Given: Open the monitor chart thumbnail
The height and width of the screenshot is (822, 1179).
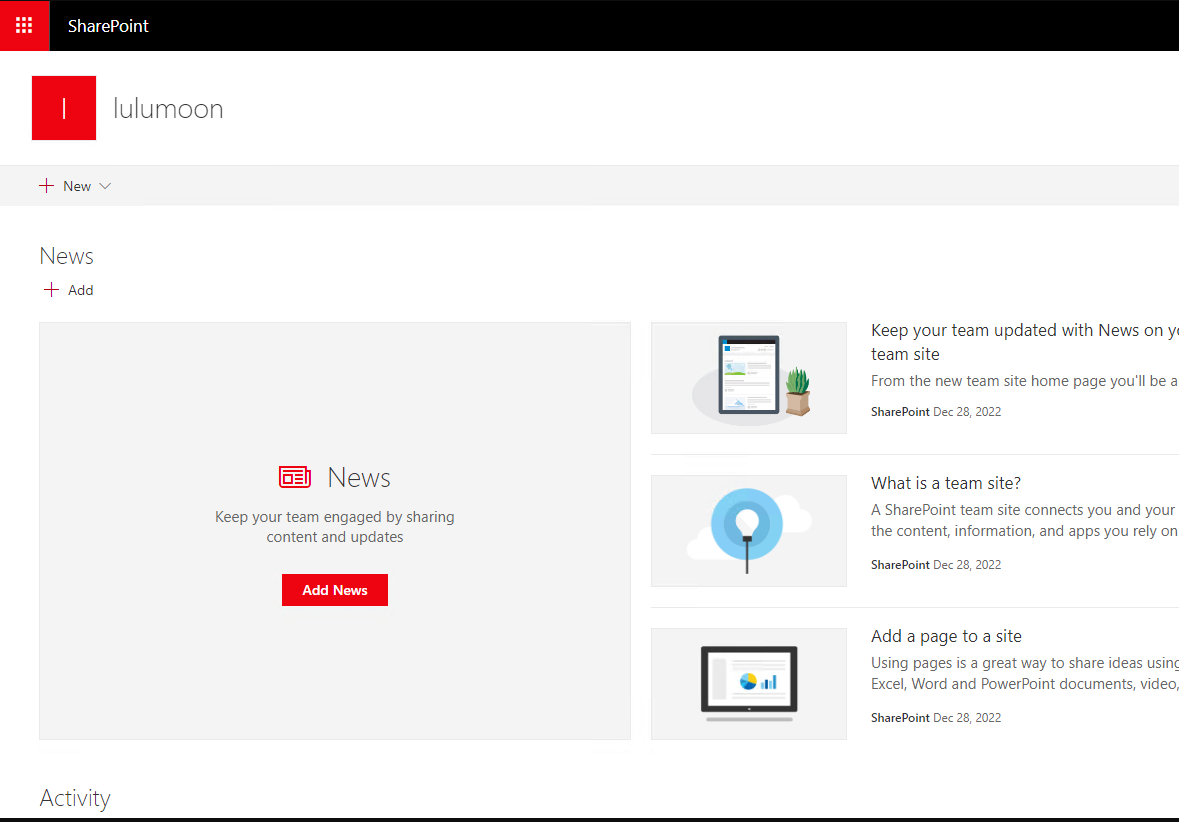Looking at the screenshot, I should click(x=749, y=684).
